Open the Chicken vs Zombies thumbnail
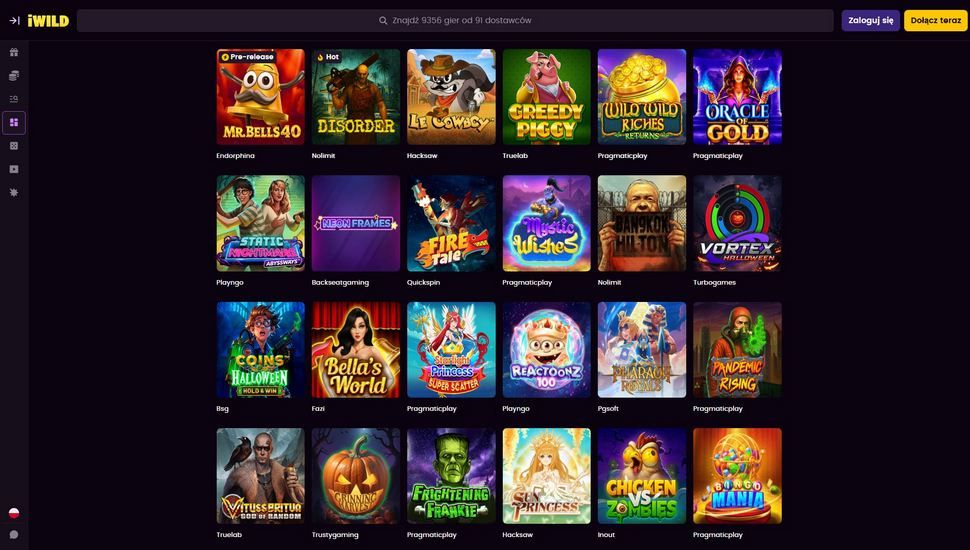The width and height of the screenshot is (970, 550). pyautogui.click(x=642, y=476)
